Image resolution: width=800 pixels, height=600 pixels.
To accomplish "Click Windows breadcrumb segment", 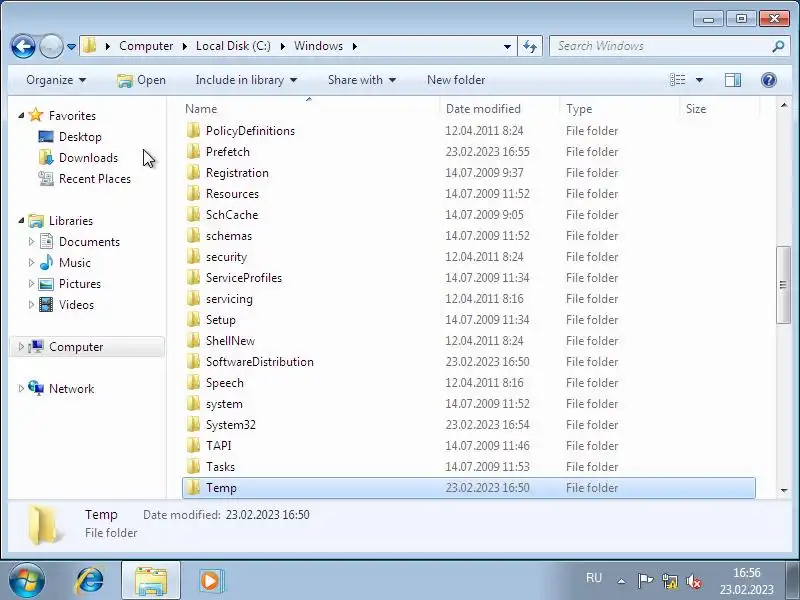I will (x=318, y=46).
